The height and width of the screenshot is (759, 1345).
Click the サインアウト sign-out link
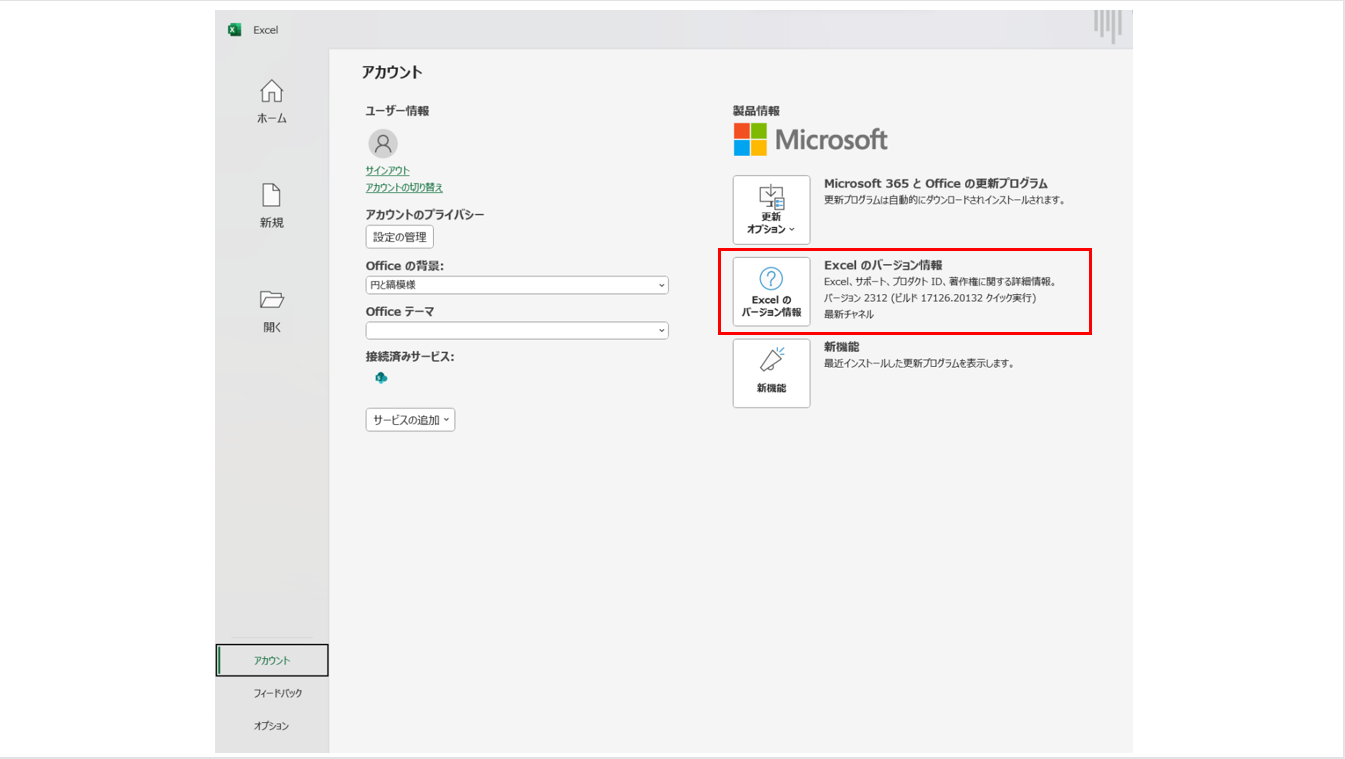tap(387, 171)
